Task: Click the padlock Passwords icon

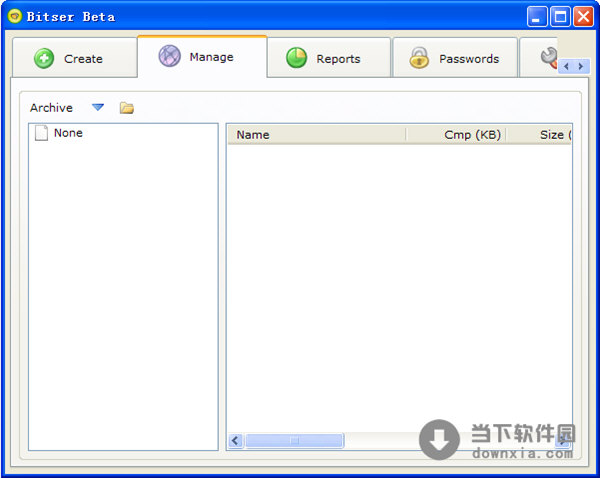Action: (419, 58)
